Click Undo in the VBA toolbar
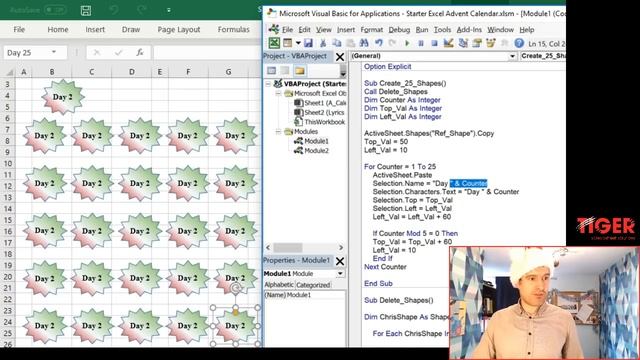Screen dimensions: 640x360 click(x=379, y=43)
